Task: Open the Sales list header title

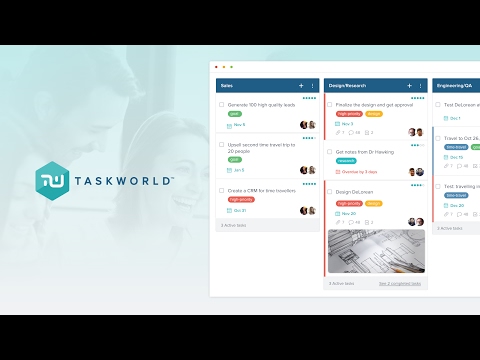Action: pos(227,86)
